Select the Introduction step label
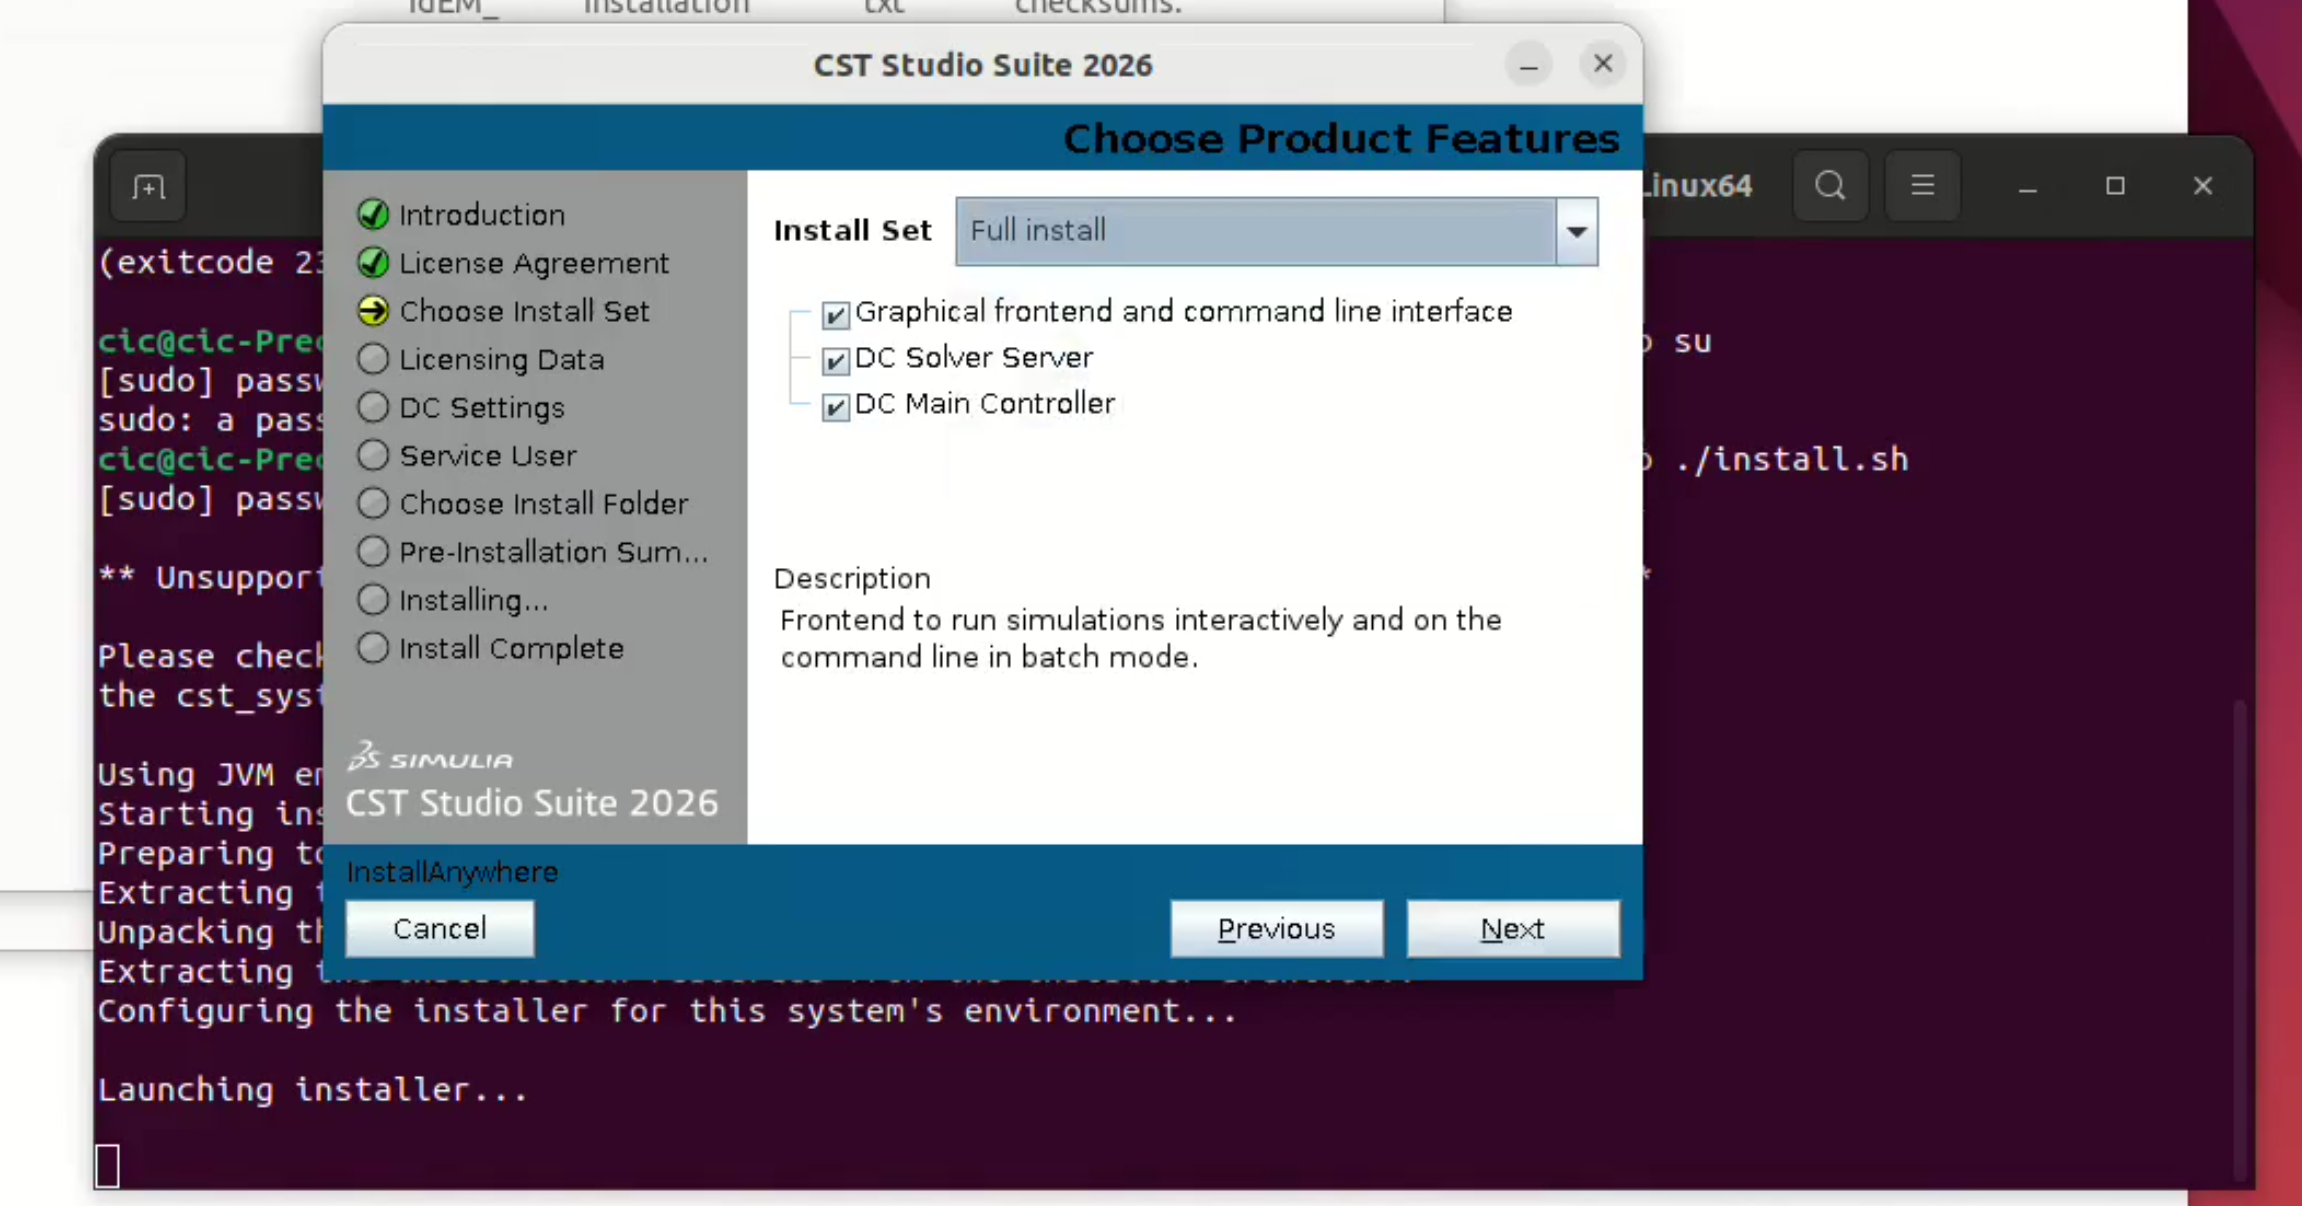 click(482, 215)
